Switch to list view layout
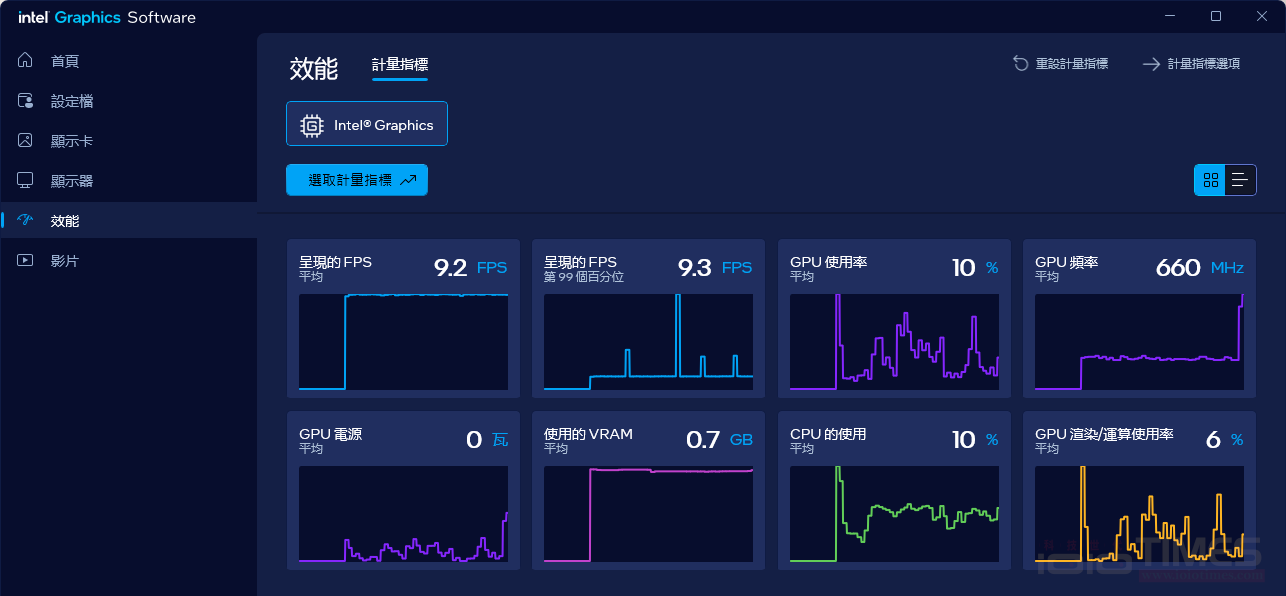Image resolution: width=1286 pixels, height=596 pixels. [1240, 180]
